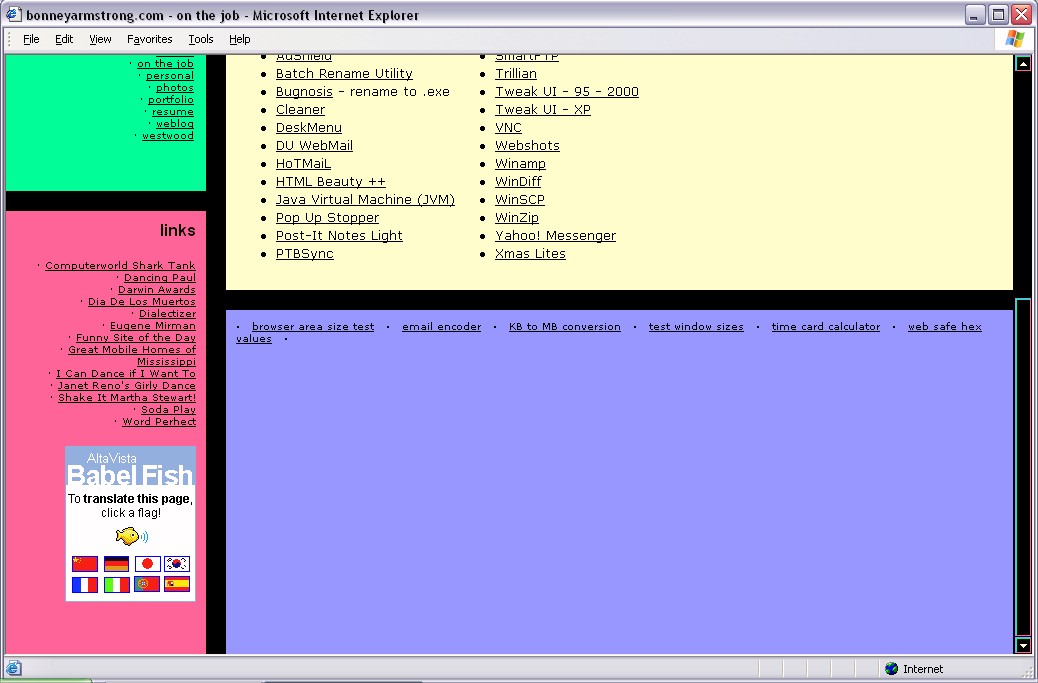
Task: Pick the Portuguese flag in Babel Fish
Action: click(x=147, y=585)
